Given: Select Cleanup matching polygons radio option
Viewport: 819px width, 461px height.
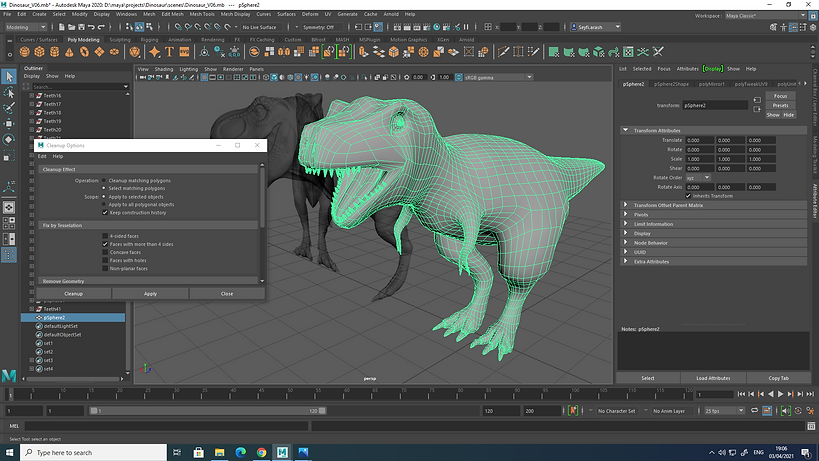Looking at the screenshot, I should [104, 180].
